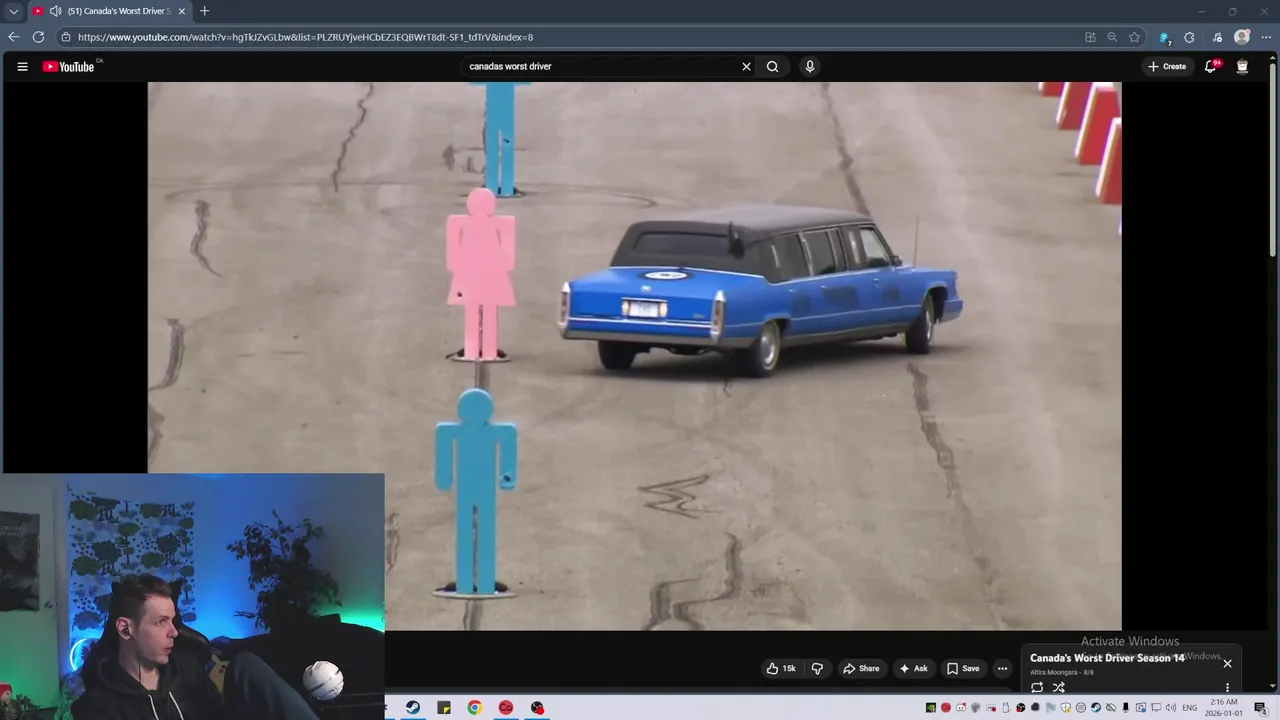Screen dimensions: 1280x720
Task: Toggle playlist shuffle
Action: coord(1058,687)
